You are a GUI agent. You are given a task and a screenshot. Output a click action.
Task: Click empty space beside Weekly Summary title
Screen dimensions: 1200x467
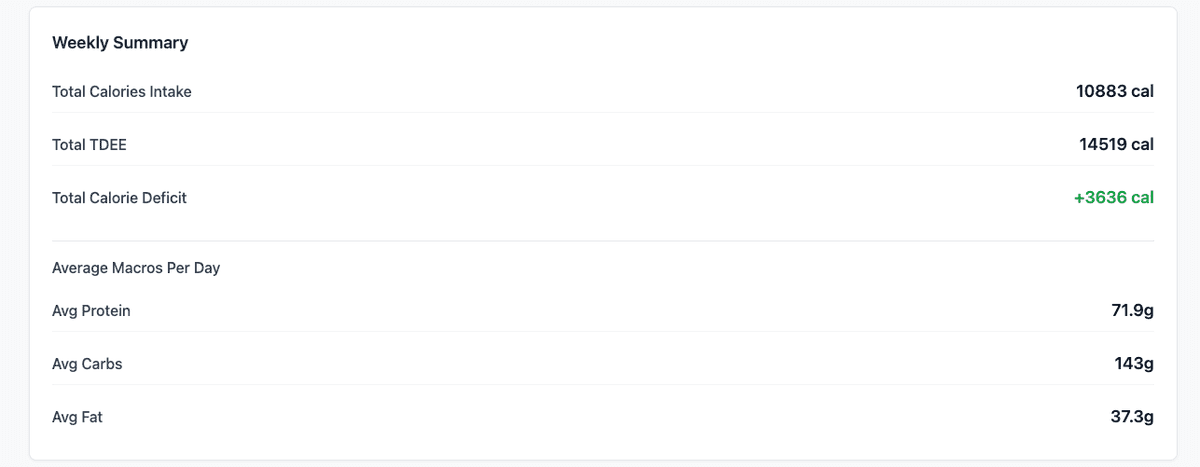670,43
